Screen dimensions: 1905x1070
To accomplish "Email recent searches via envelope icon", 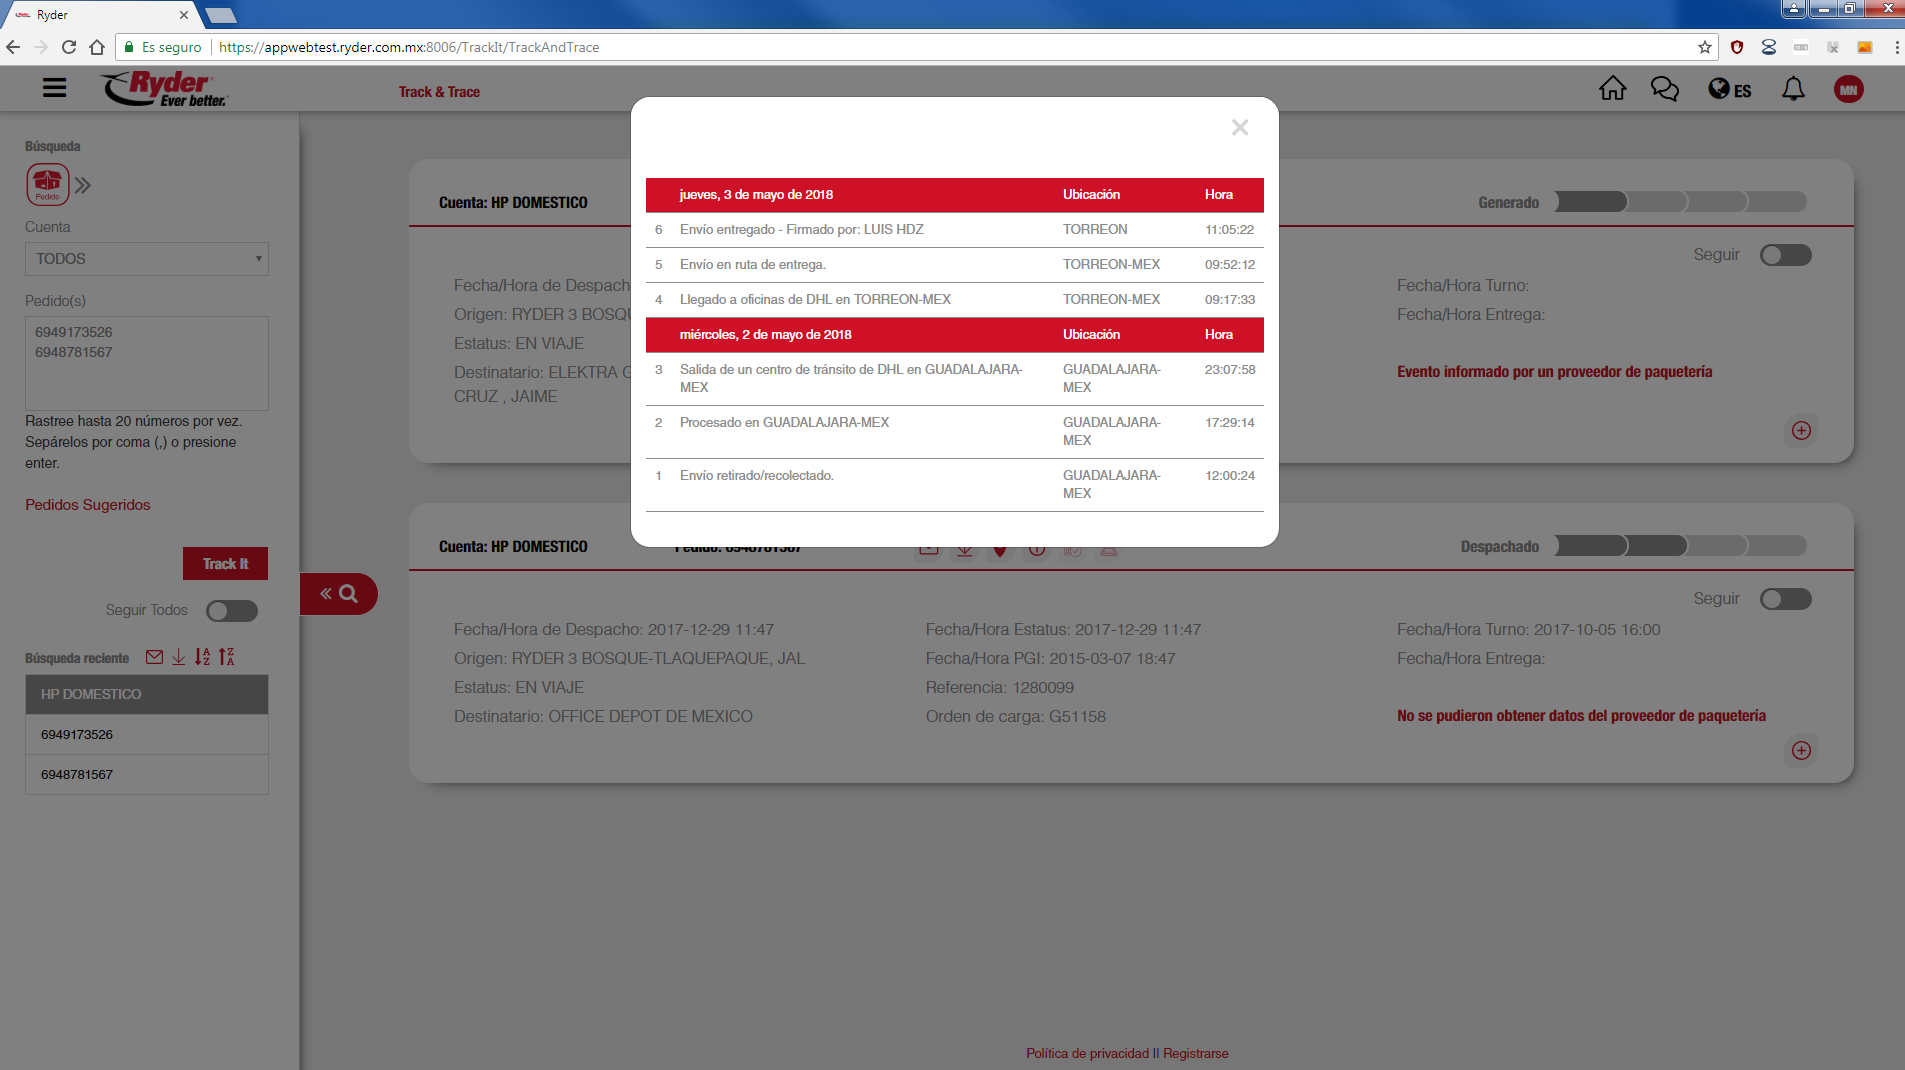I will (154, 657).
